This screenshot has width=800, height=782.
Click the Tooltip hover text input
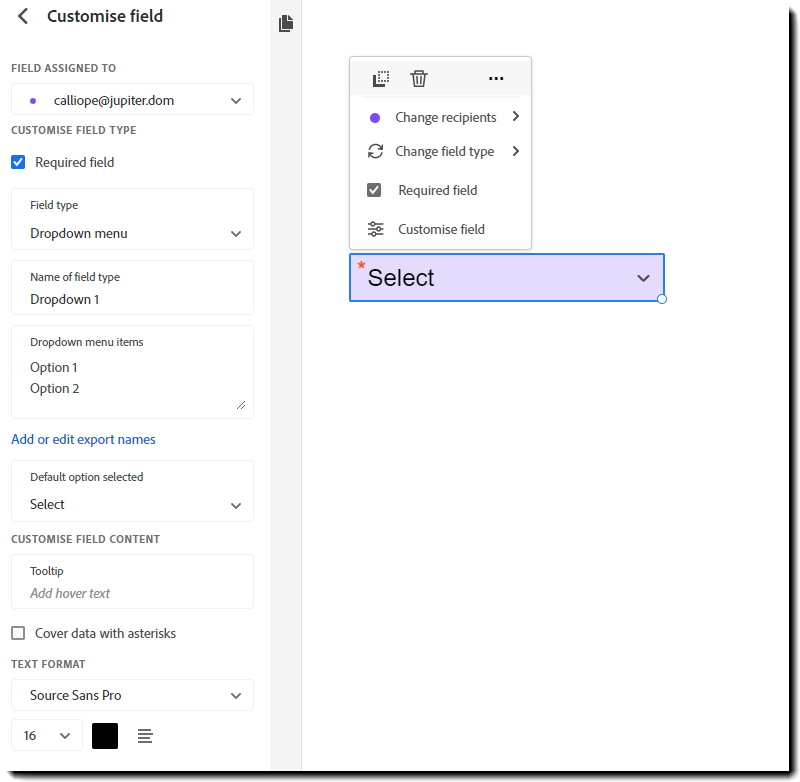click(x=132, y=593)
